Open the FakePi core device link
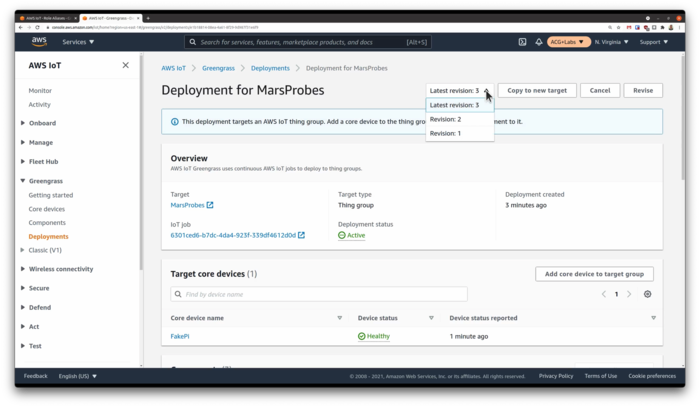This screenshot has height=407, width=700. click(180, 336)
